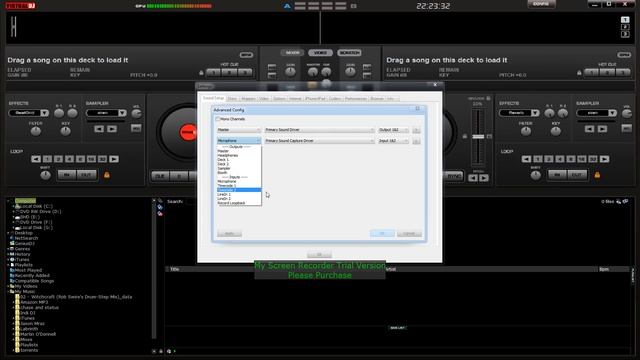Click left deck sampler play arrow

[112, 129]
